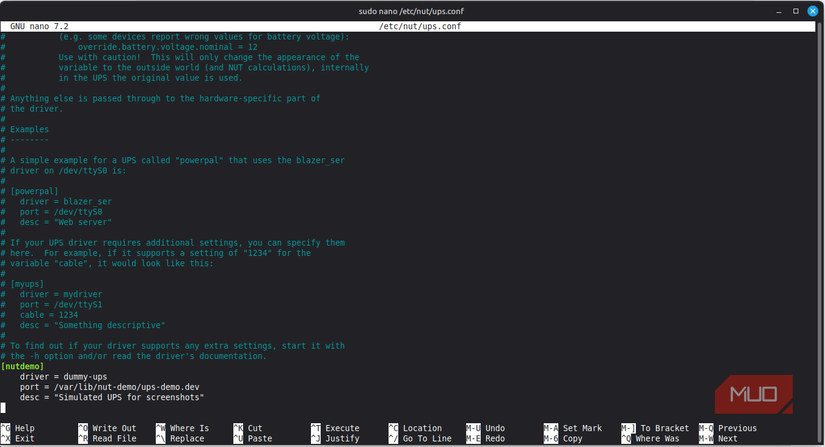Image resolution: width=825 pixels, height=447 pixels.
Task: Click the ^T Execute shortcut
Action: coord(335,428)
